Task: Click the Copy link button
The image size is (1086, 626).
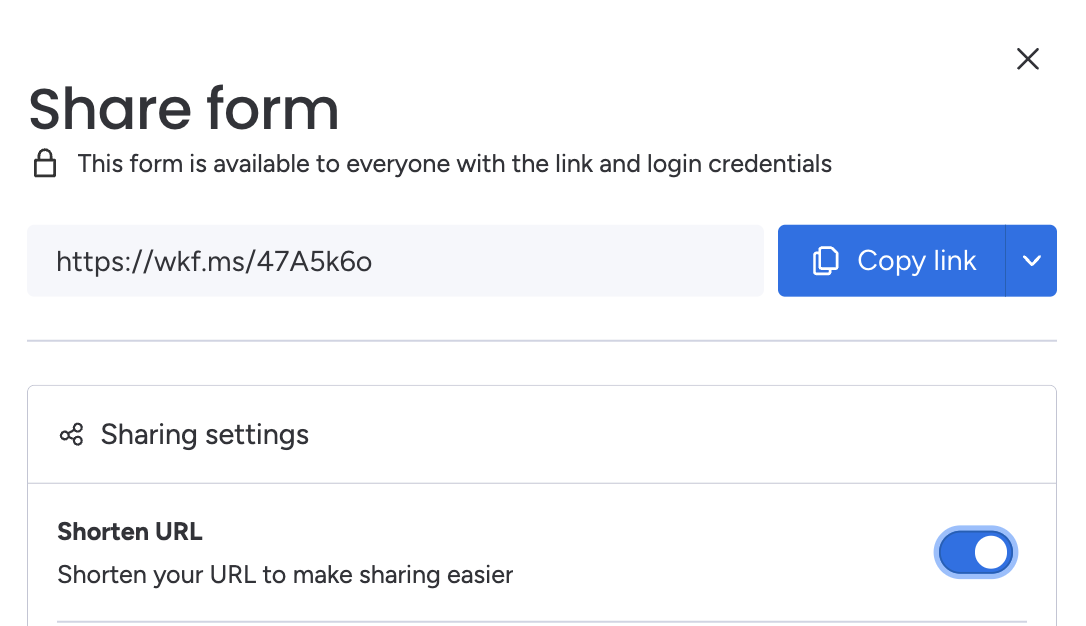Action: [890, 260]
